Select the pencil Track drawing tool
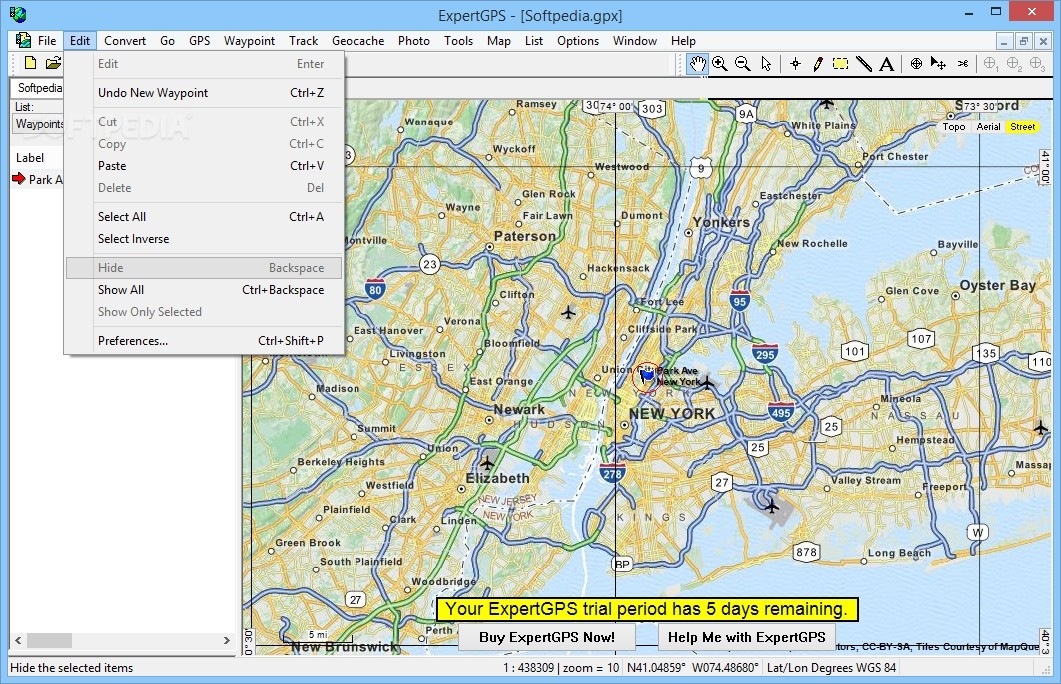 (817, 64)
